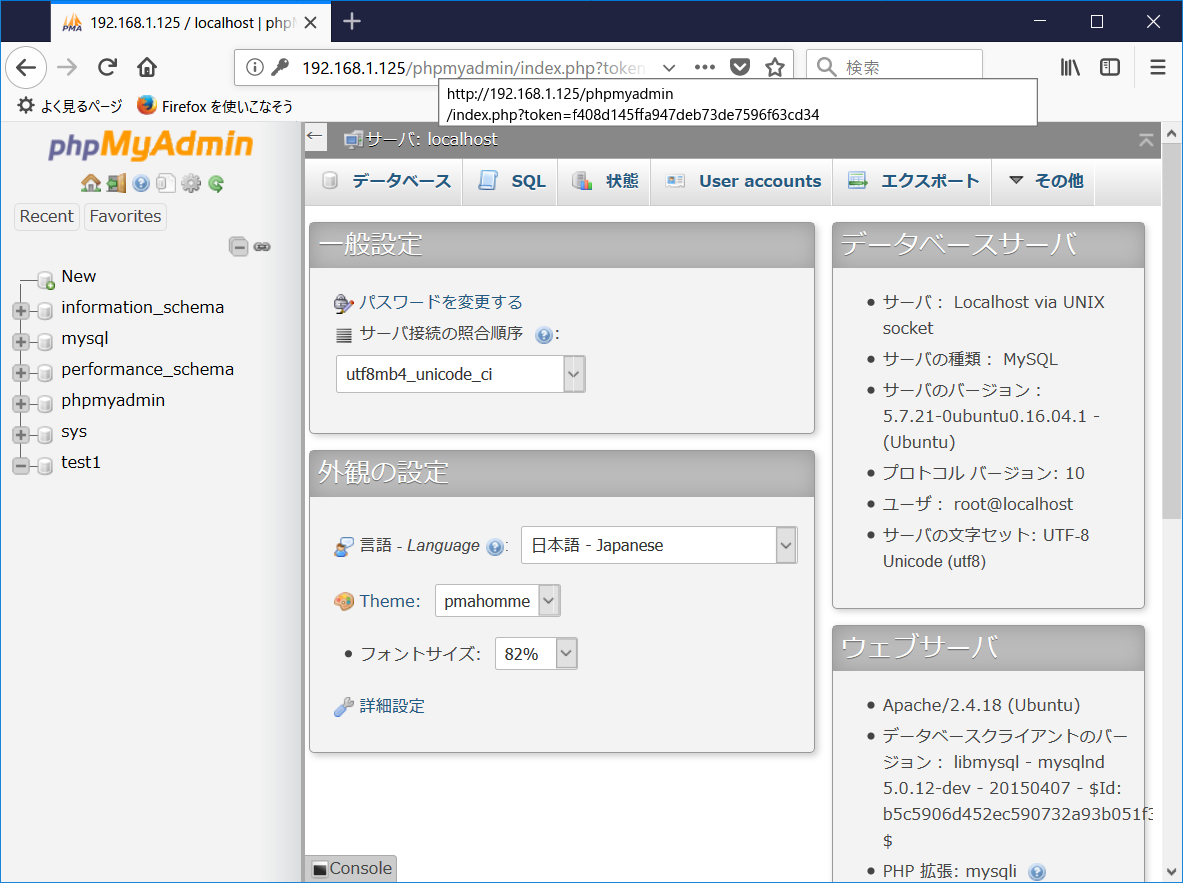Screen dimensions: 1183x883
Task: Open the page actions three-dots menu
Action: pyautogui.click(x=705, y=67)
